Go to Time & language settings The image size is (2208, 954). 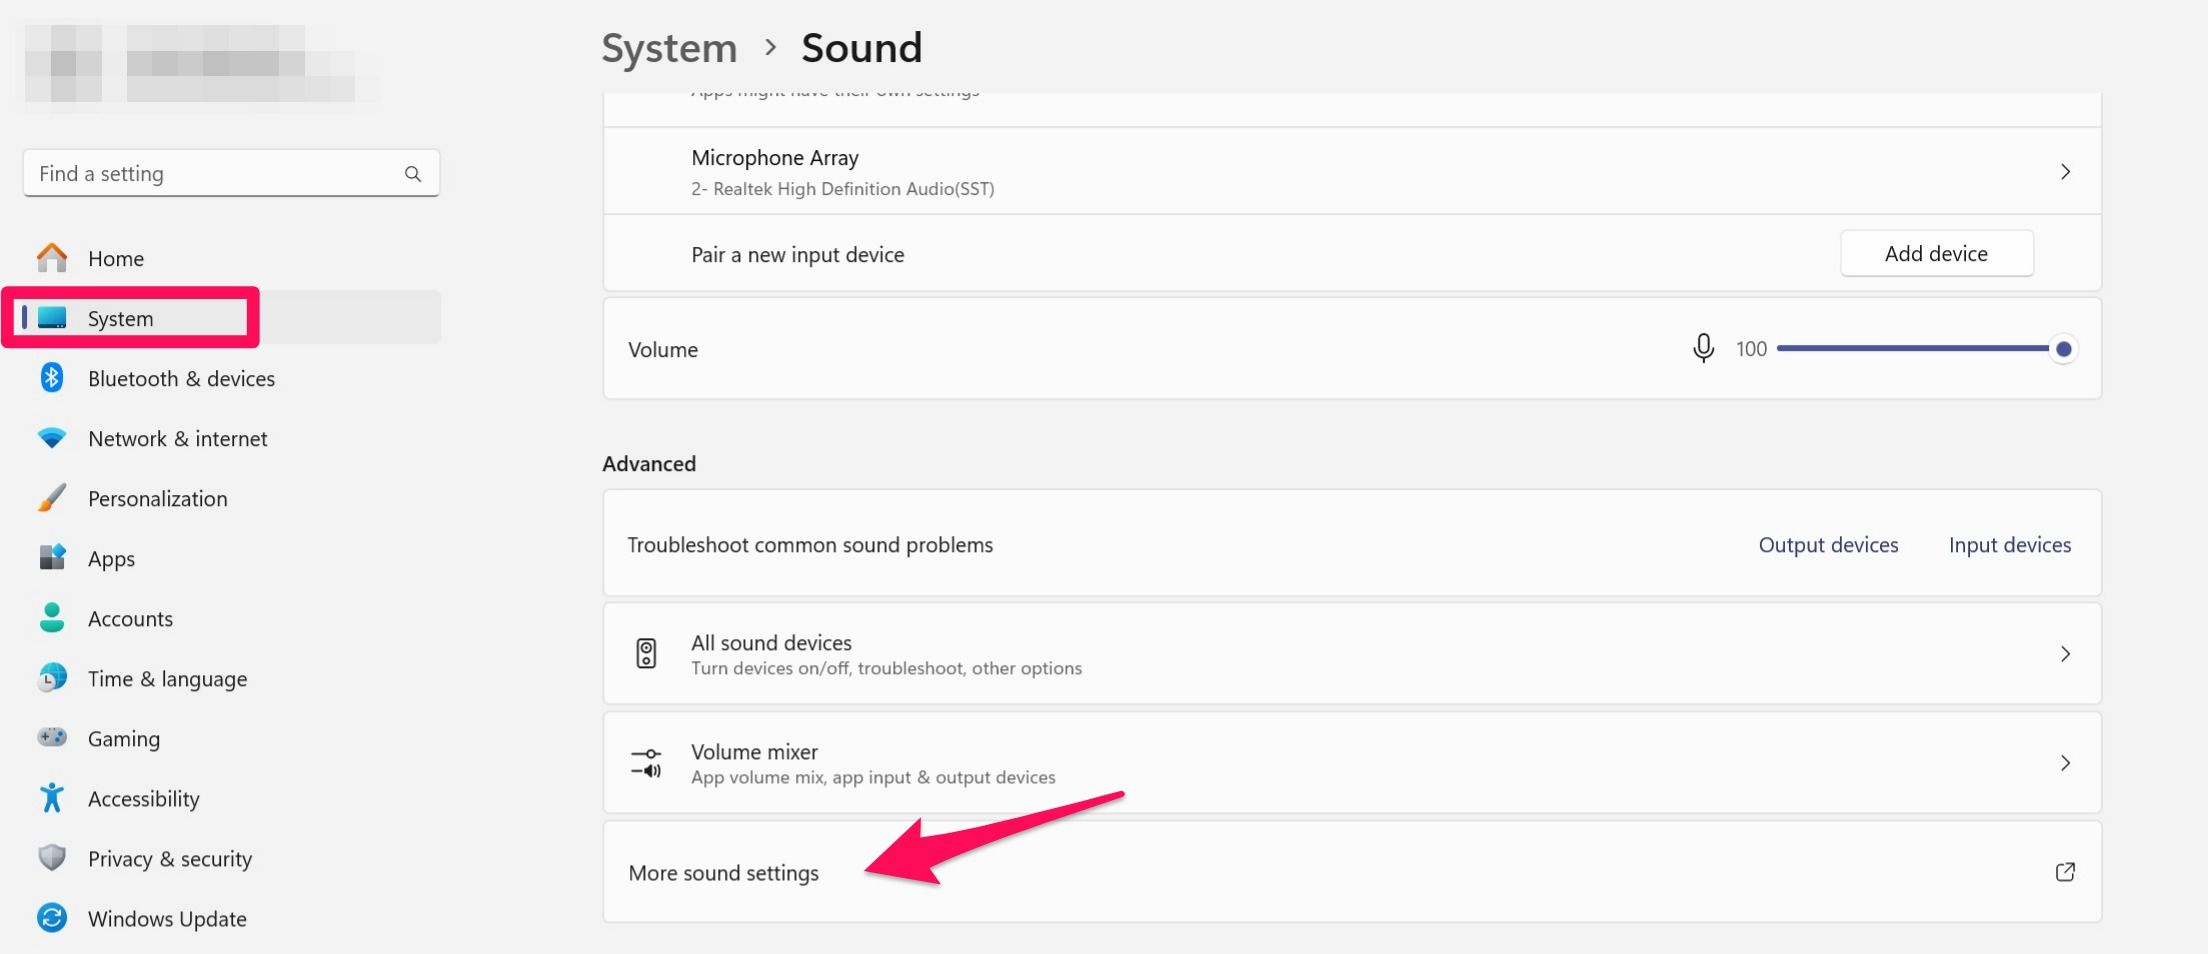pos(167,679)
